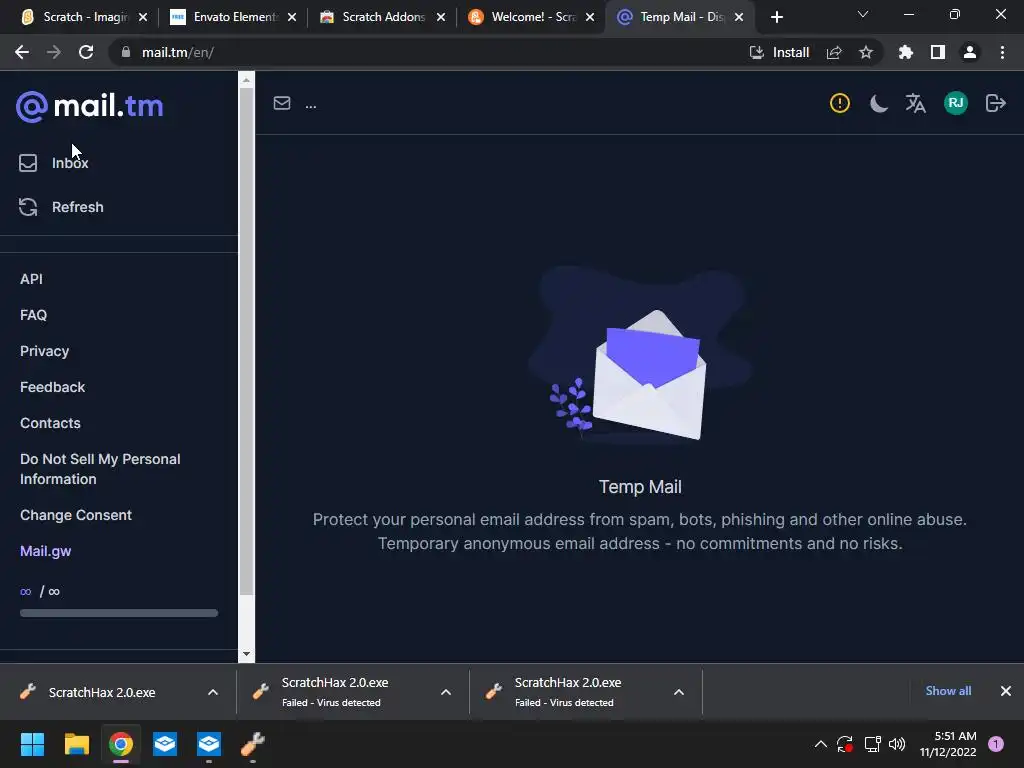Bookmark this page with the star
This screenshot has height=768, width=1024.
pos(866,52)
